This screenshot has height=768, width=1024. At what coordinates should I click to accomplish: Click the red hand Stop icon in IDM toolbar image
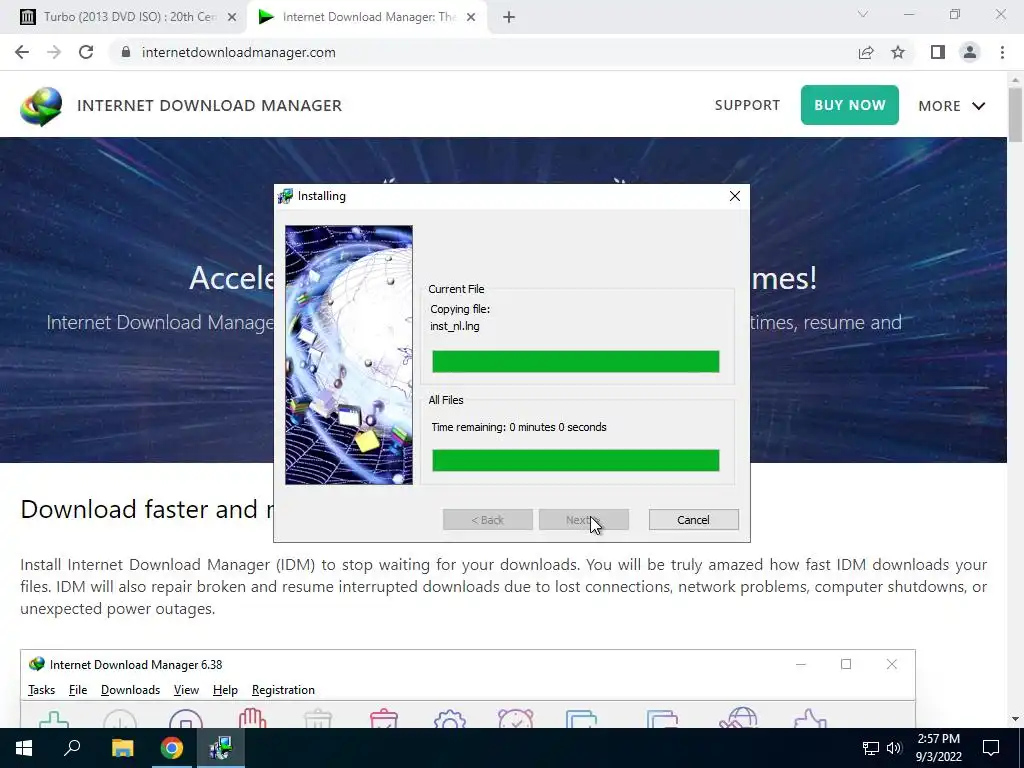pos(253,718)
